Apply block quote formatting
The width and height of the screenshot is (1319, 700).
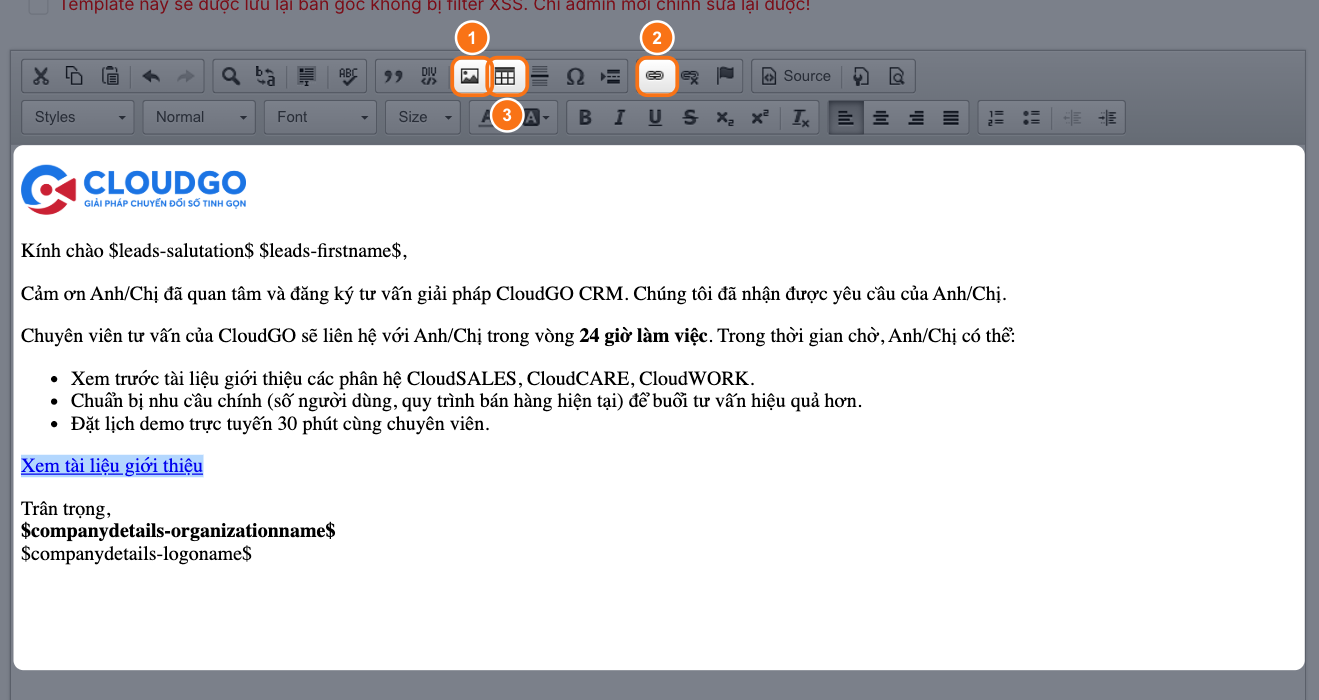tap(394, 76)
